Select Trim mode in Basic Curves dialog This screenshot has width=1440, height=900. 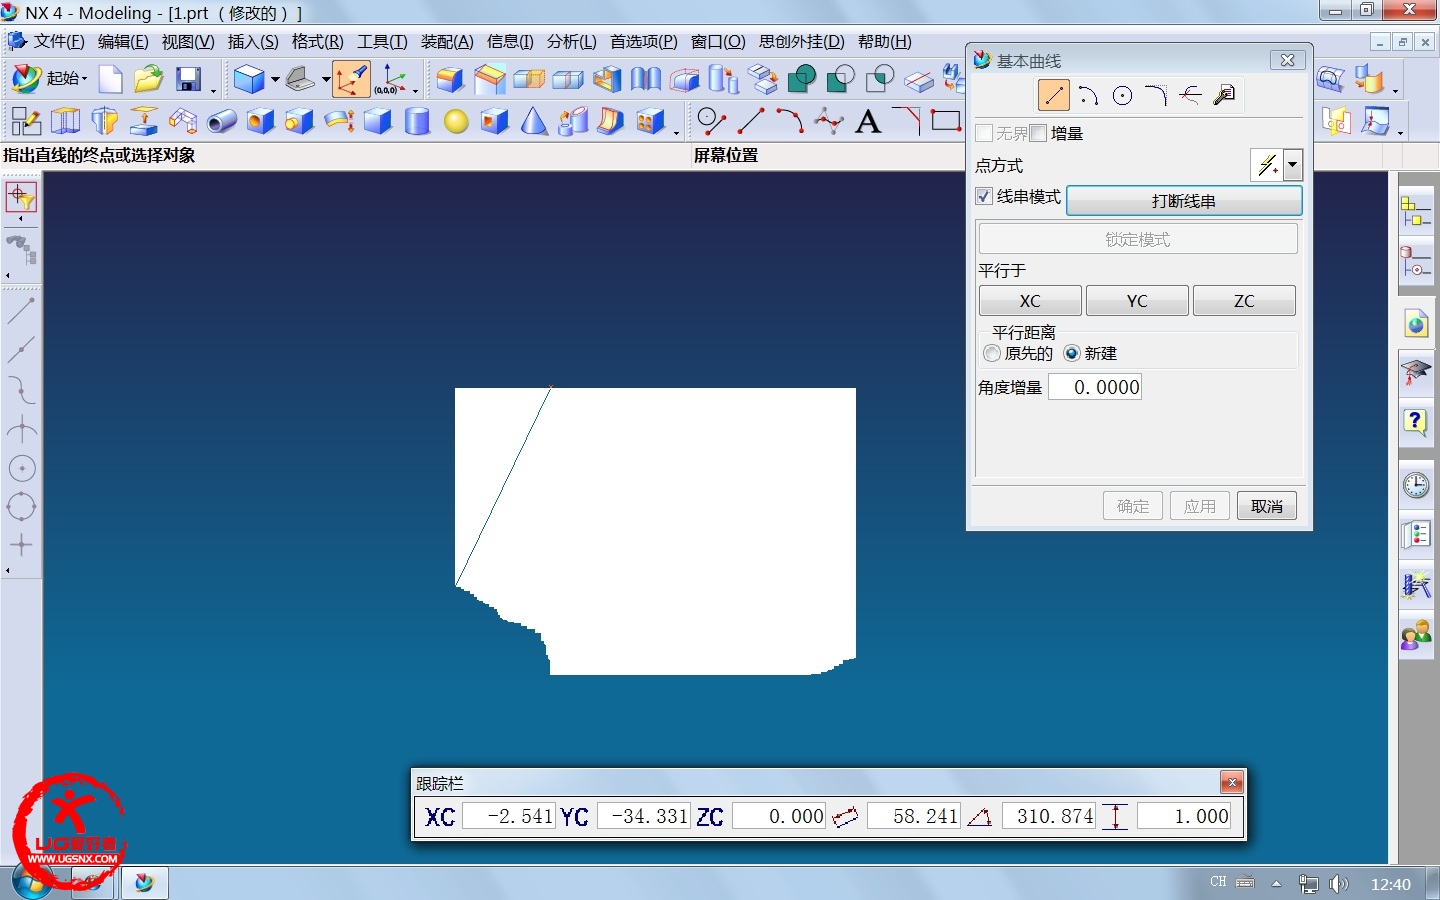tap(1190, 95)
